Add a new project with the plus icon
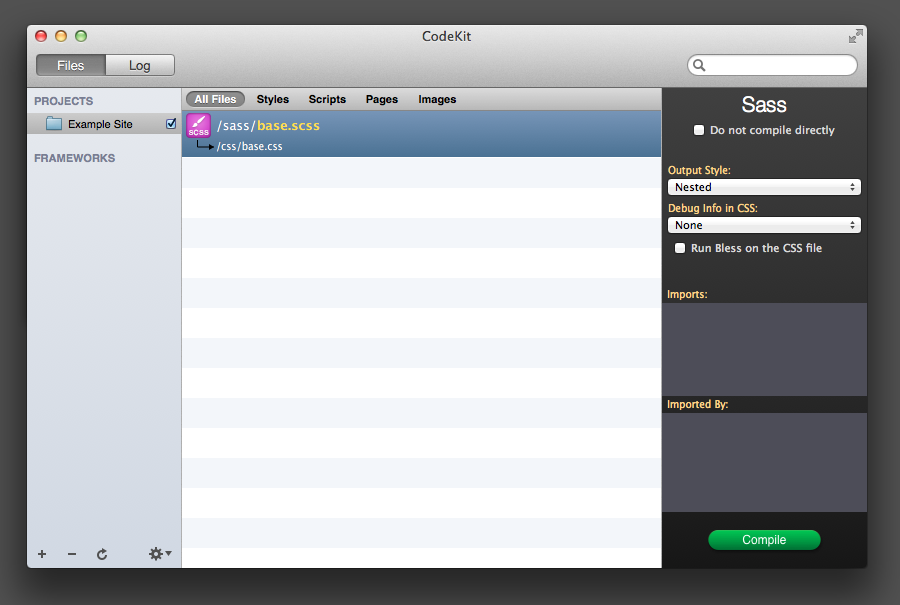 (42, 554)
